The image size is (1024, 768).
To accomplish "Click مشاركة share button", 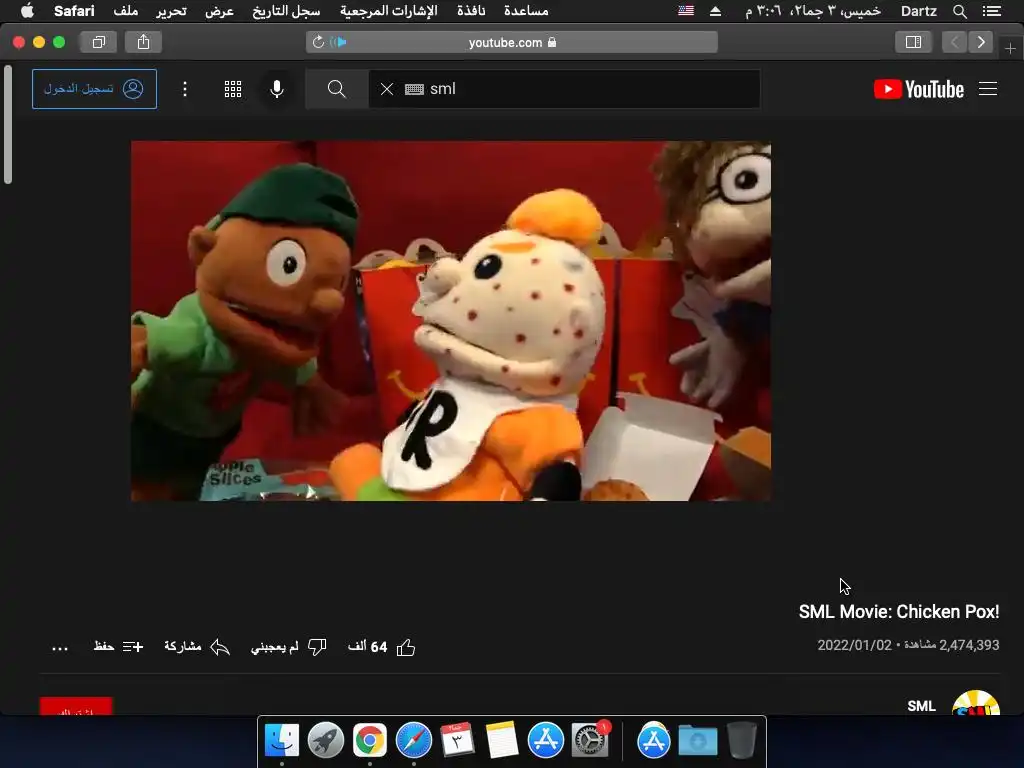I will pyautogui.click(x=197, y=647).
